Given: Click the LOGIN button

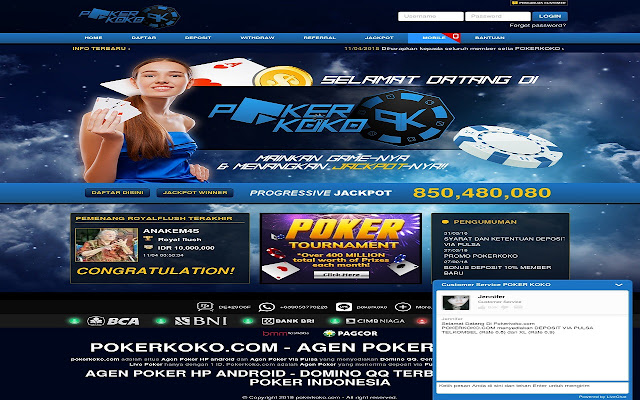Looking at the screenshot, I should [x=549, y=16].
